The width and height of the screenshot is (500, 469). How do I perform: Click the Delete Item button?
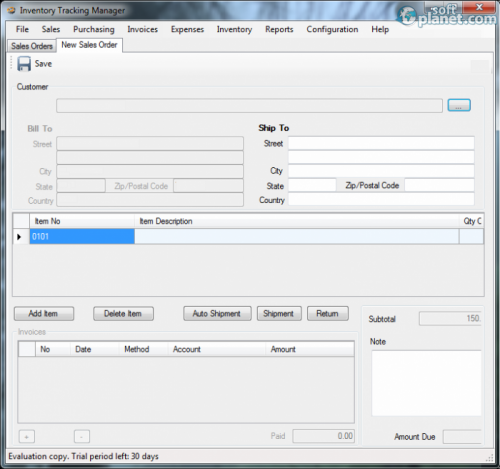(x=123, y=314)
